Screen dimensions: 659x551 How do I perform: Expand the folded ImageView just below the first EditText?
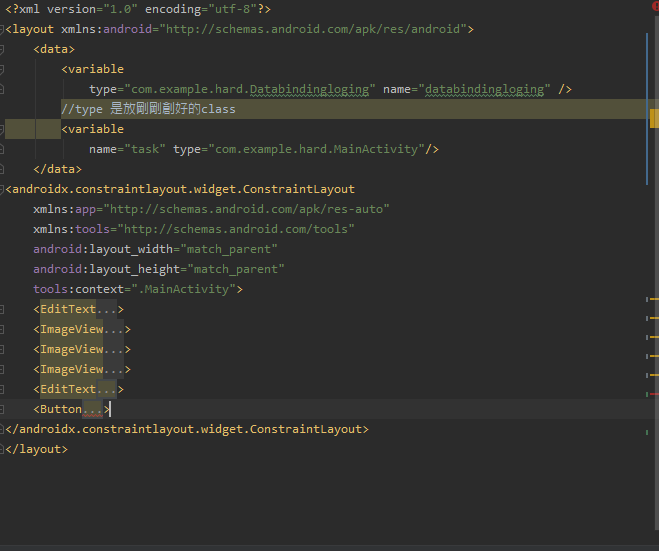click(113, 330)
